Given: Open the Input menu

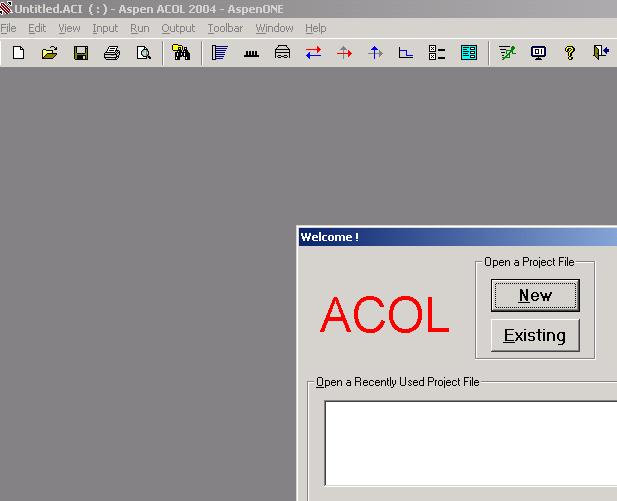Looking at the screenshot, I should (105, 28).
